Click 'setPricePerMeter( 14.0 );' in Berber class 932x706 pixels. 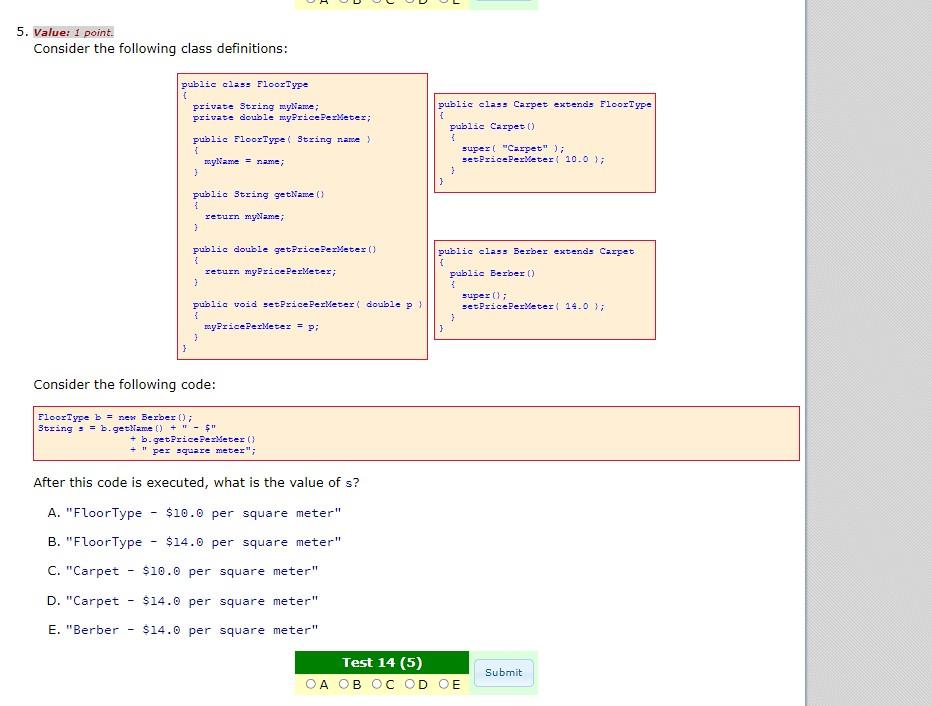point(533,307)
